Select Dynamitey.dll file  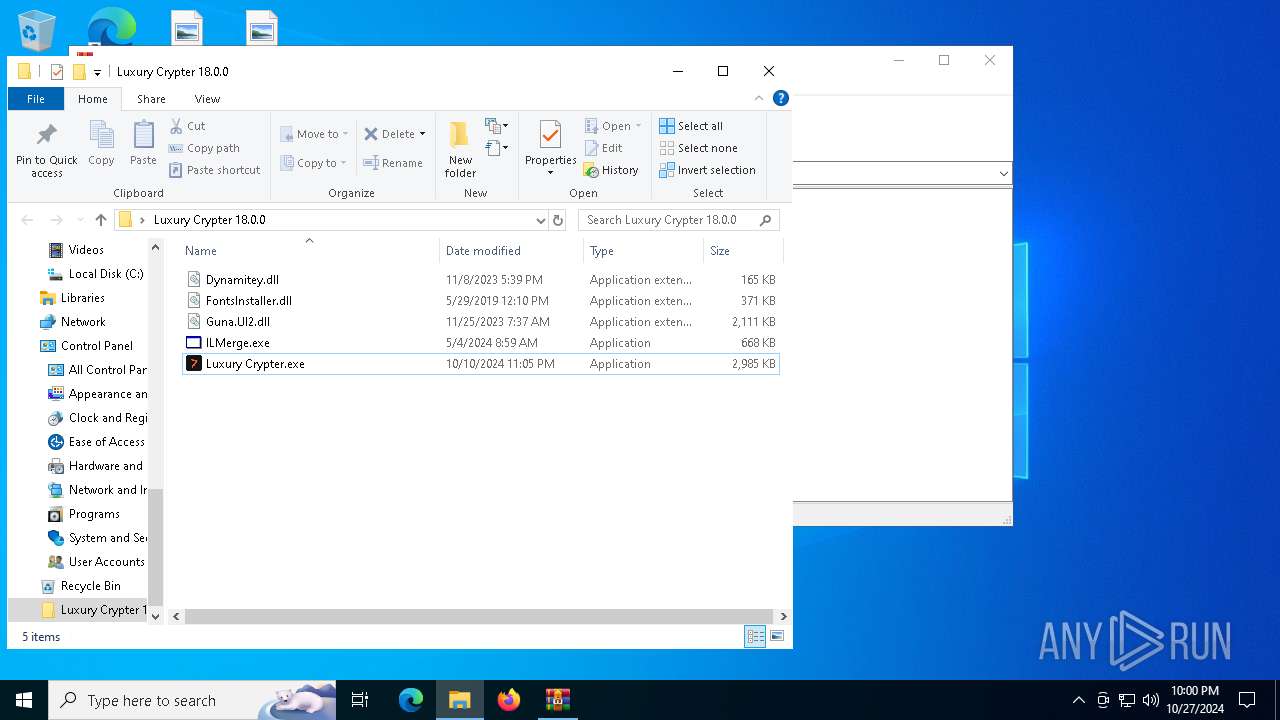coord(242,280)
